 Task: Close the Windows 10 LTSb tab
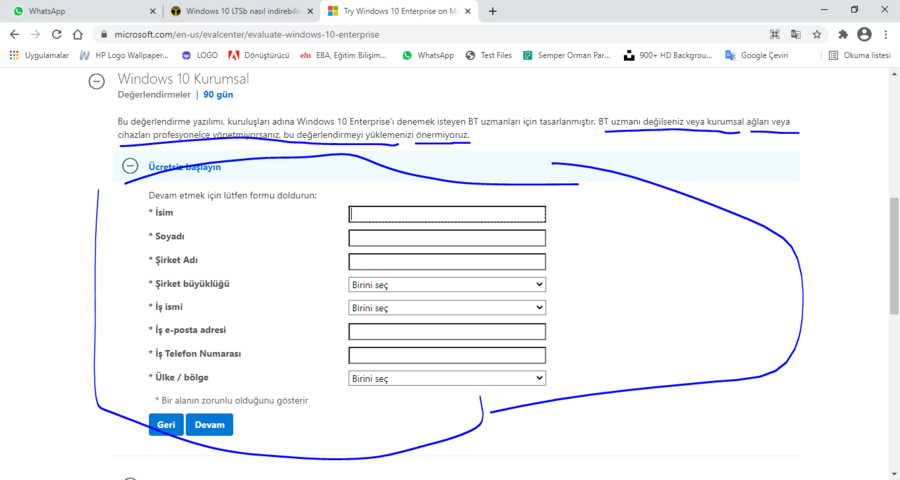click(311, 11)
